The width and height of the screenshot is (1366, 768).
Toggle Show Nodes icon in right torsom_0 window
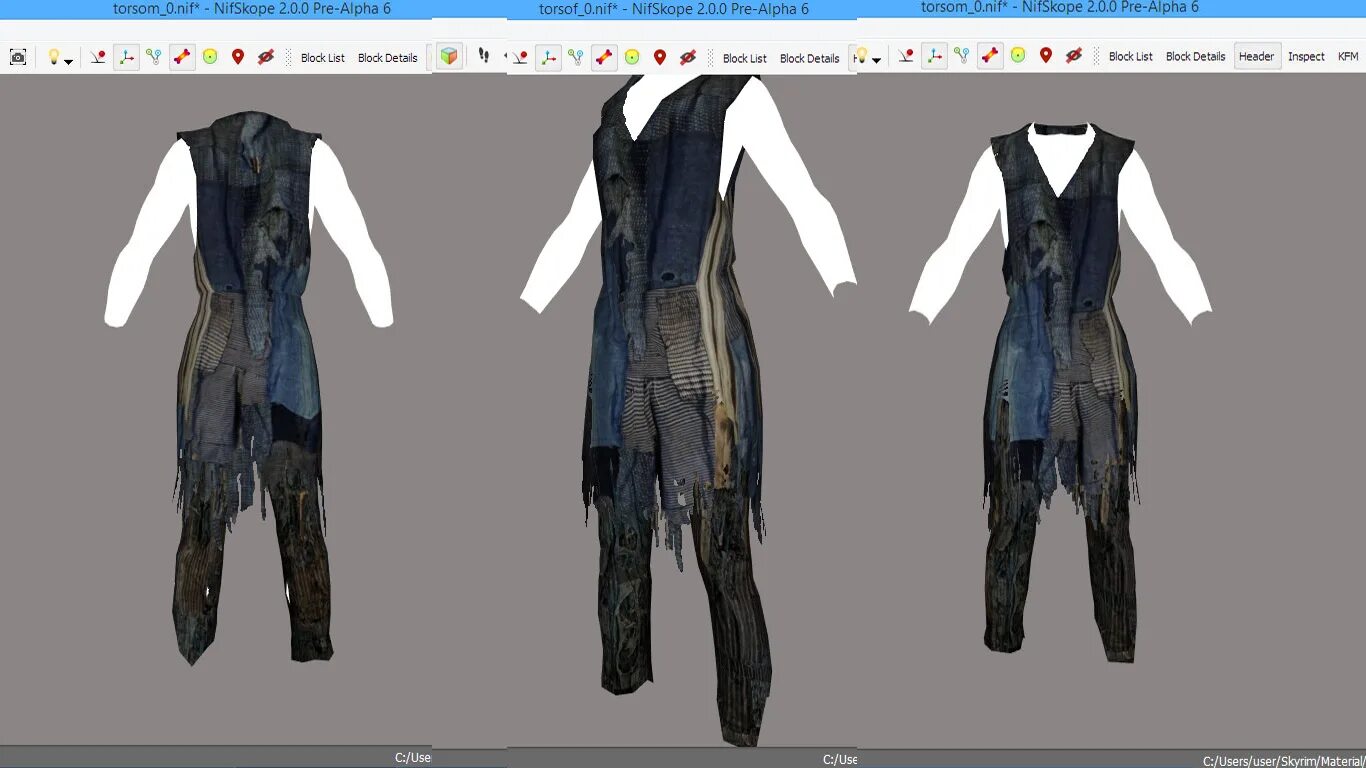[962, 56]
